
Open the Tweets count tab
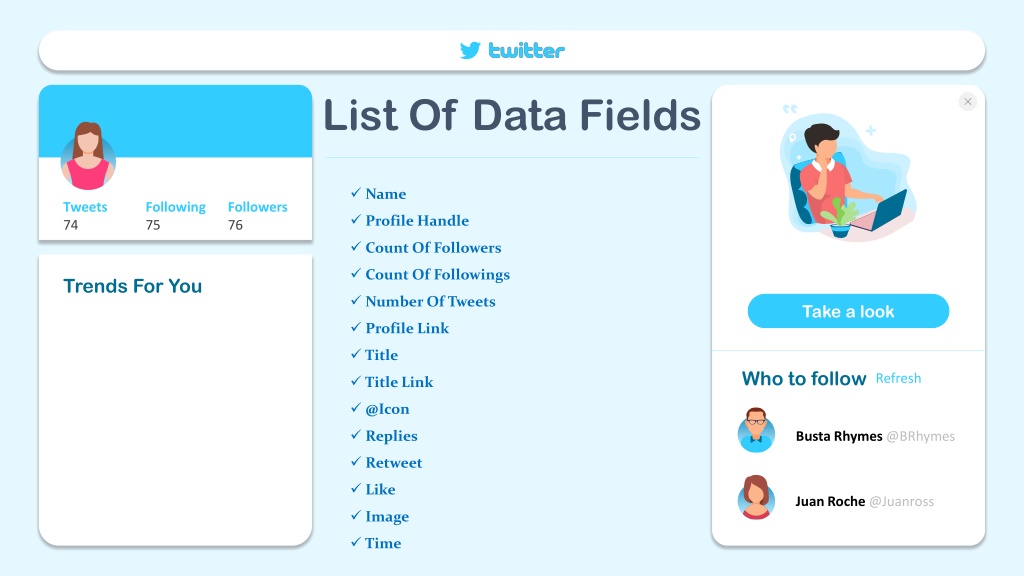coord(85,216)
